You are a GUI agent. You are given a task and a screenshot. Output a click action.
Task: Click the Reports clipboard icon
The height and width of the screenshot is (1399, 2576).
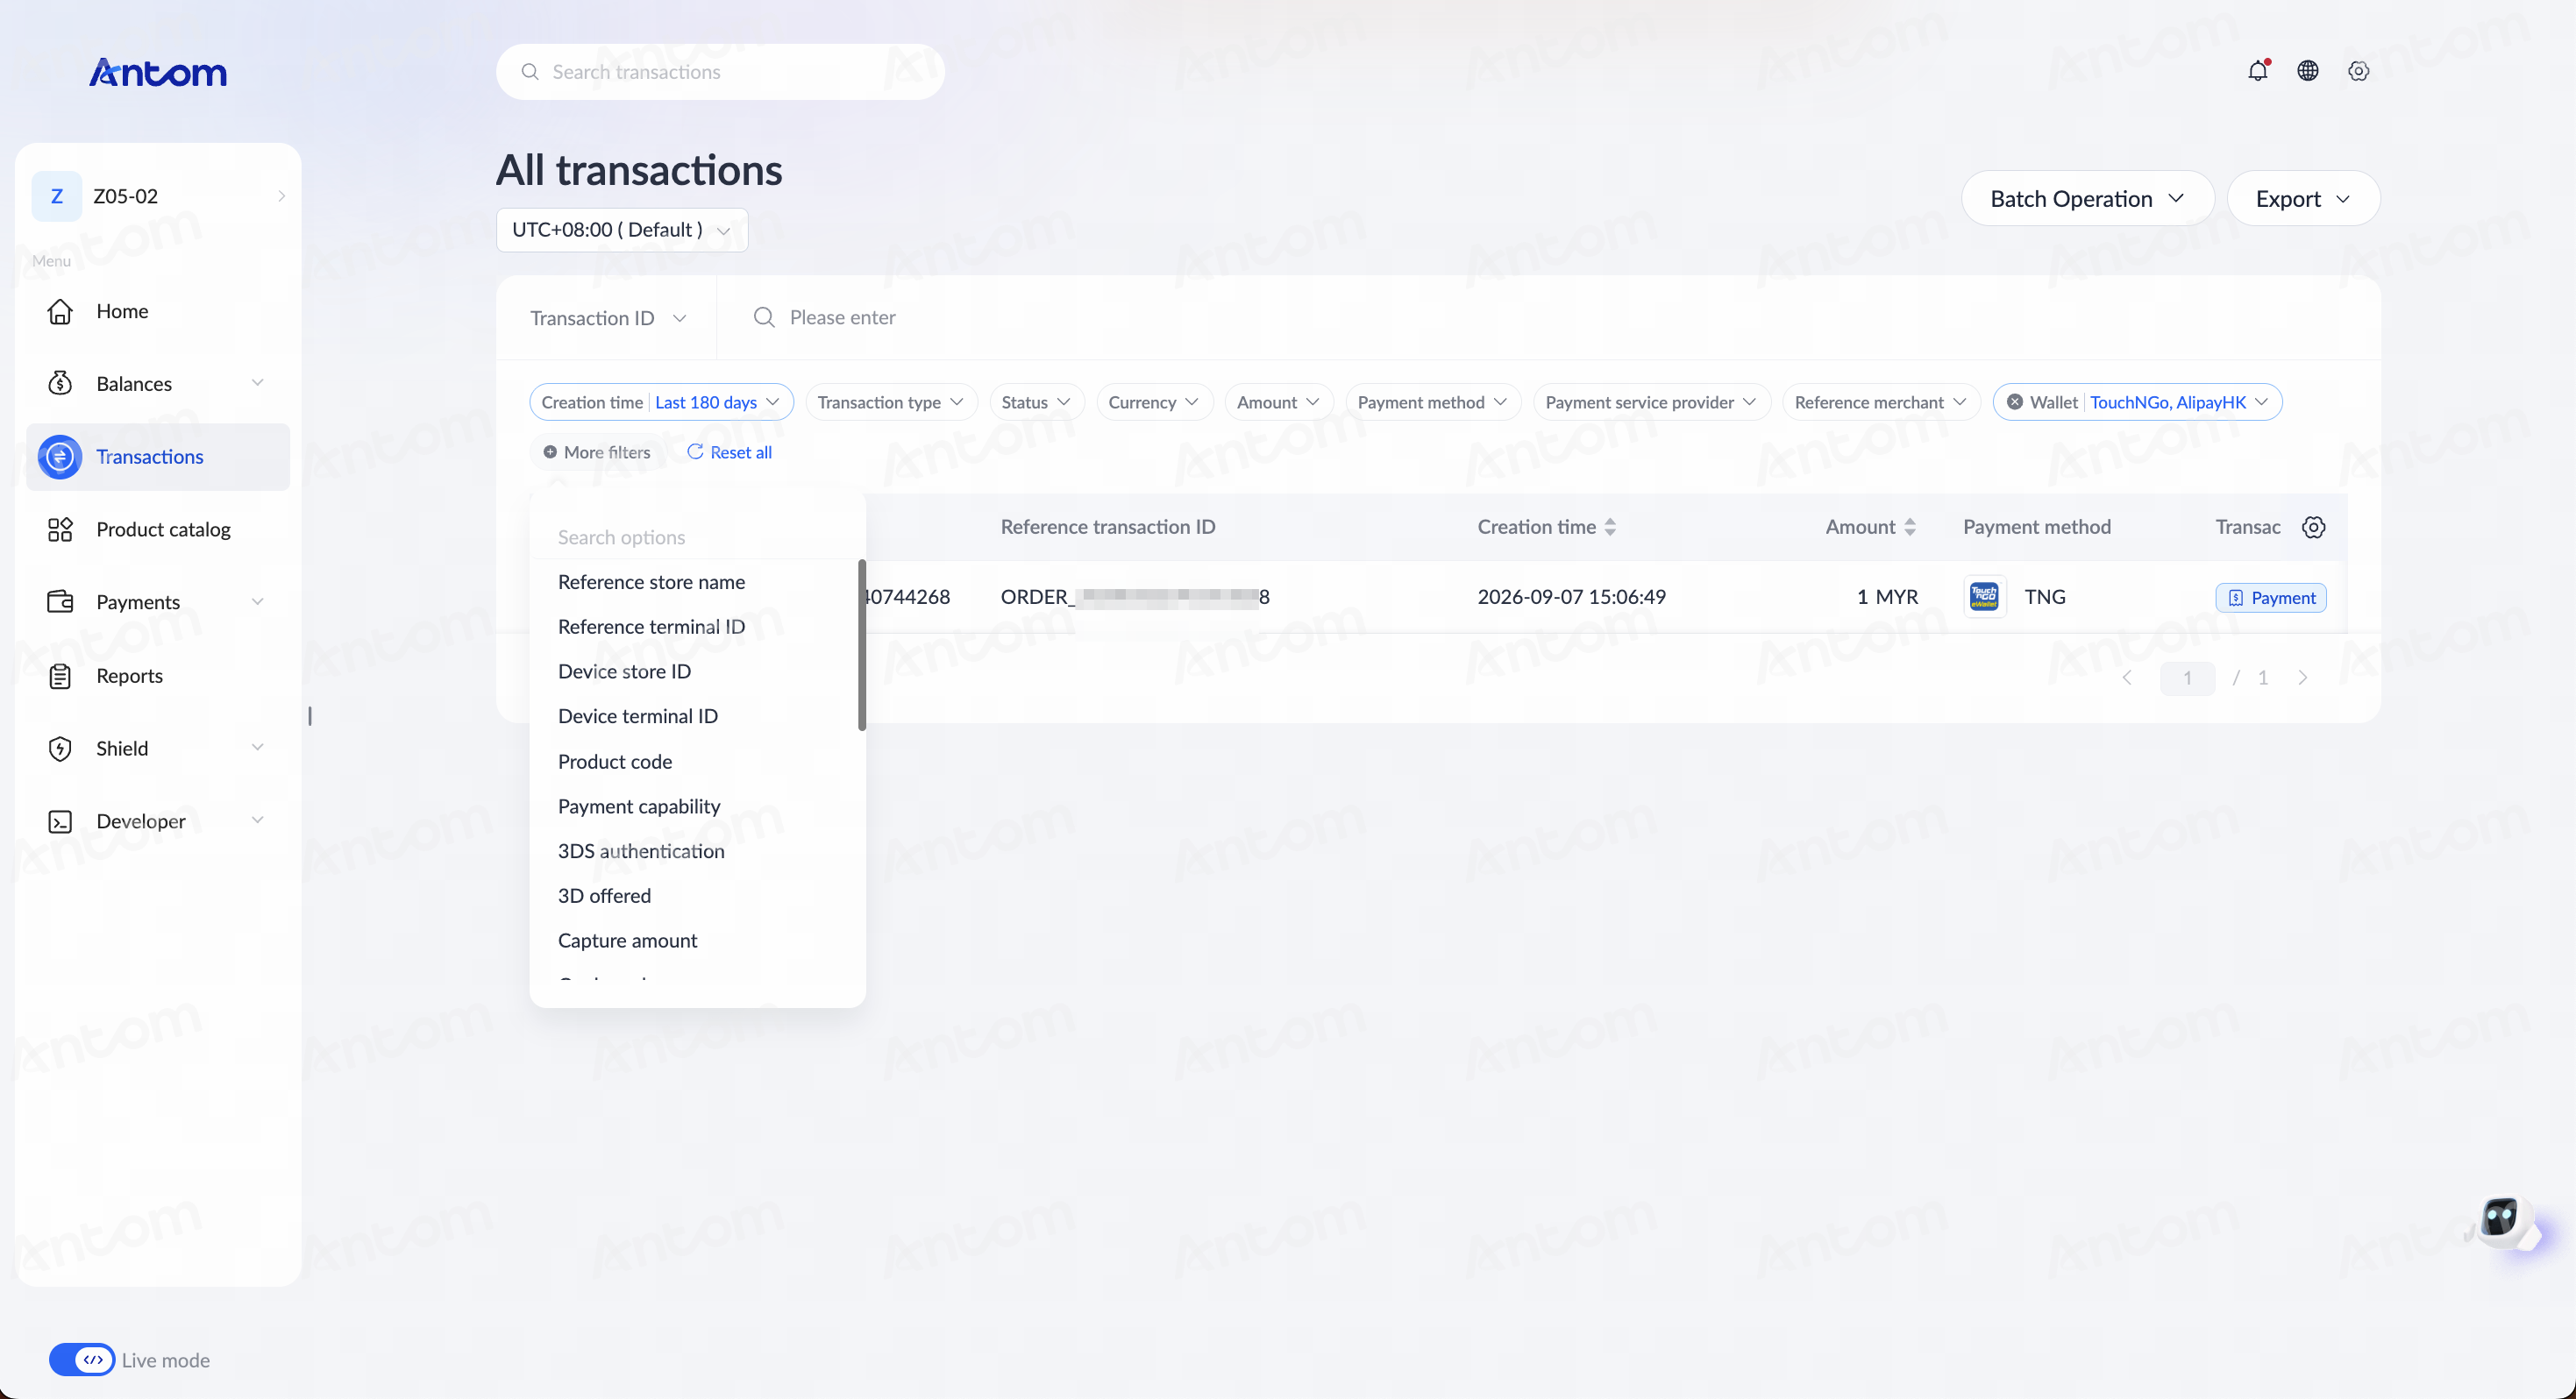coord(60,676)
